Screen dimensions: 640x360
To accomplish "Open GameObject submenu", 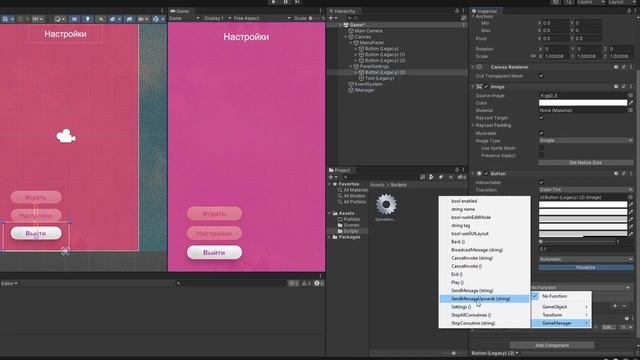I will tap(561, 307).
